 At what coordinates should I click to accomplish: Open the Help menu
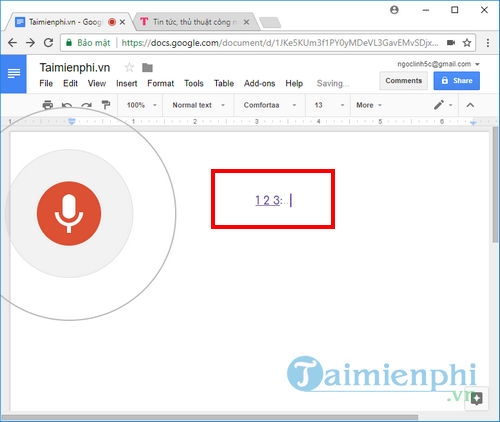tap(294, 83)
